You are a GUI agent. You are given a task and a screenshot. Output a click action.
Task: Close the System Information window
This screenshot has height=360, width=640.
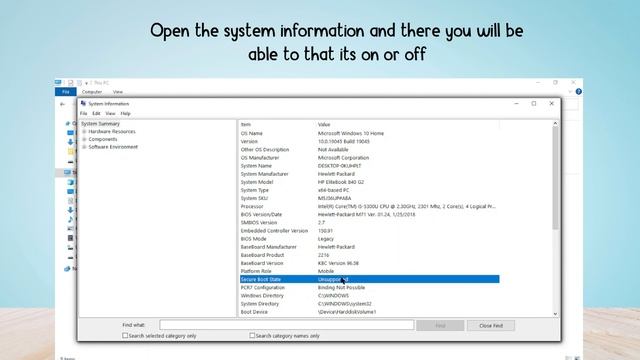551,104
